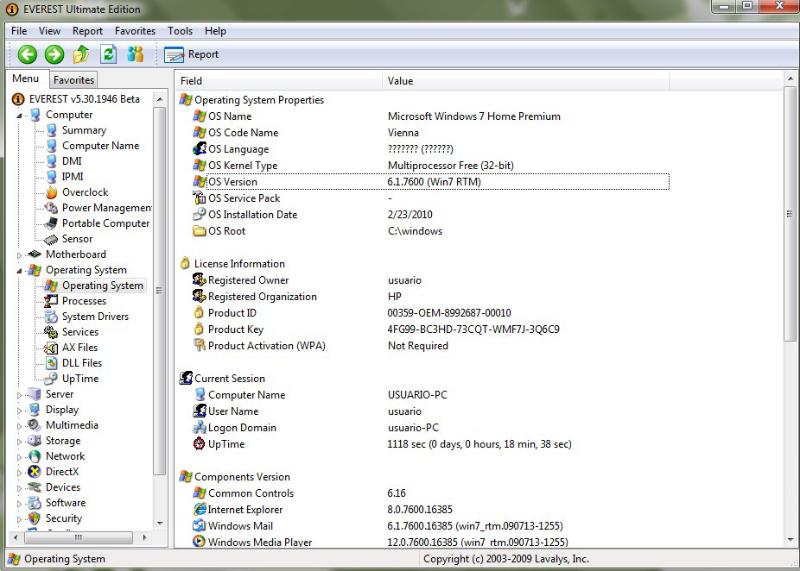This screenshot has width=800, height=571.
Task: Open the Services gears icon
Action: point(52,332)
